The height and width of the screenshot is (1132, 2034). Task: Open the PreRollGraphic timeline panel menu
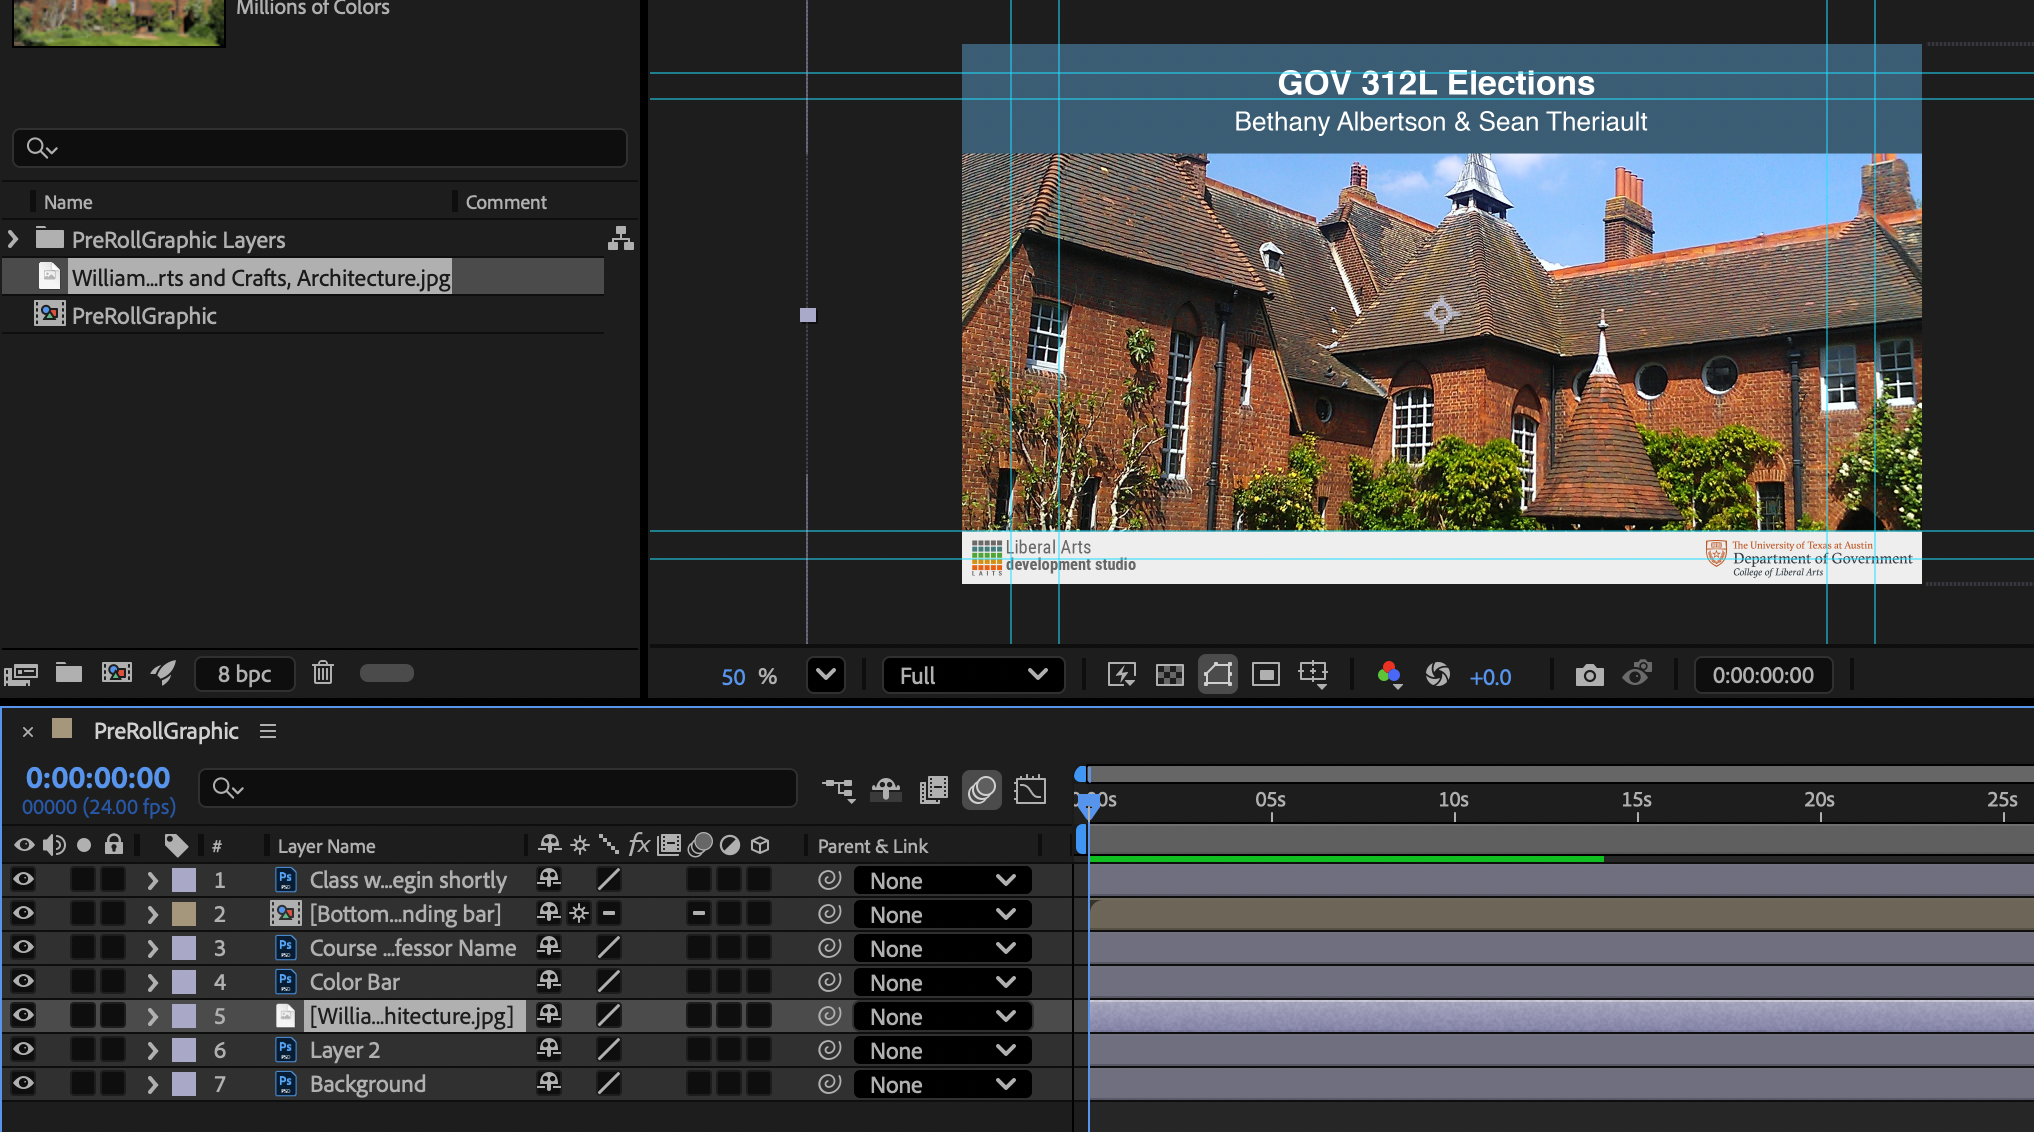click(x=268, y=731)
